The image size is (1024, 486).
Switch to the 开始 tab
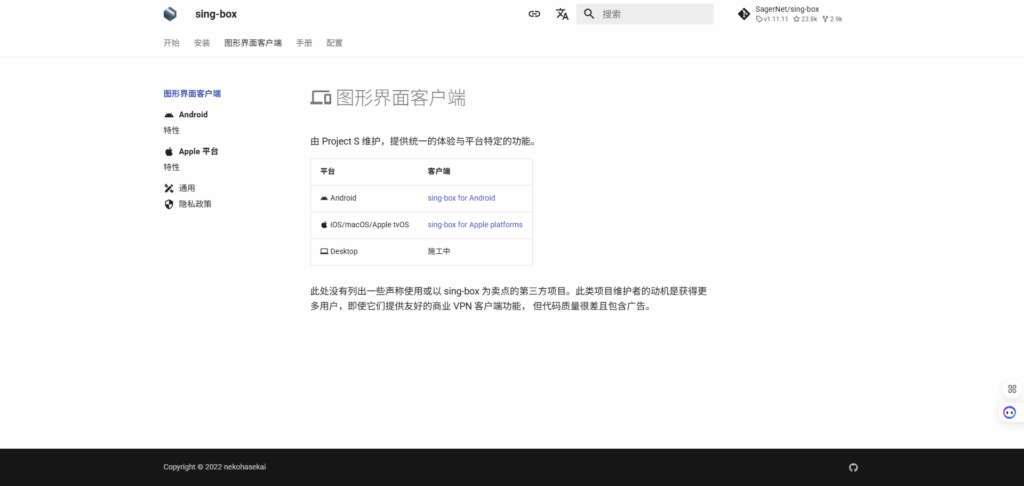click(x=171, y=43)
